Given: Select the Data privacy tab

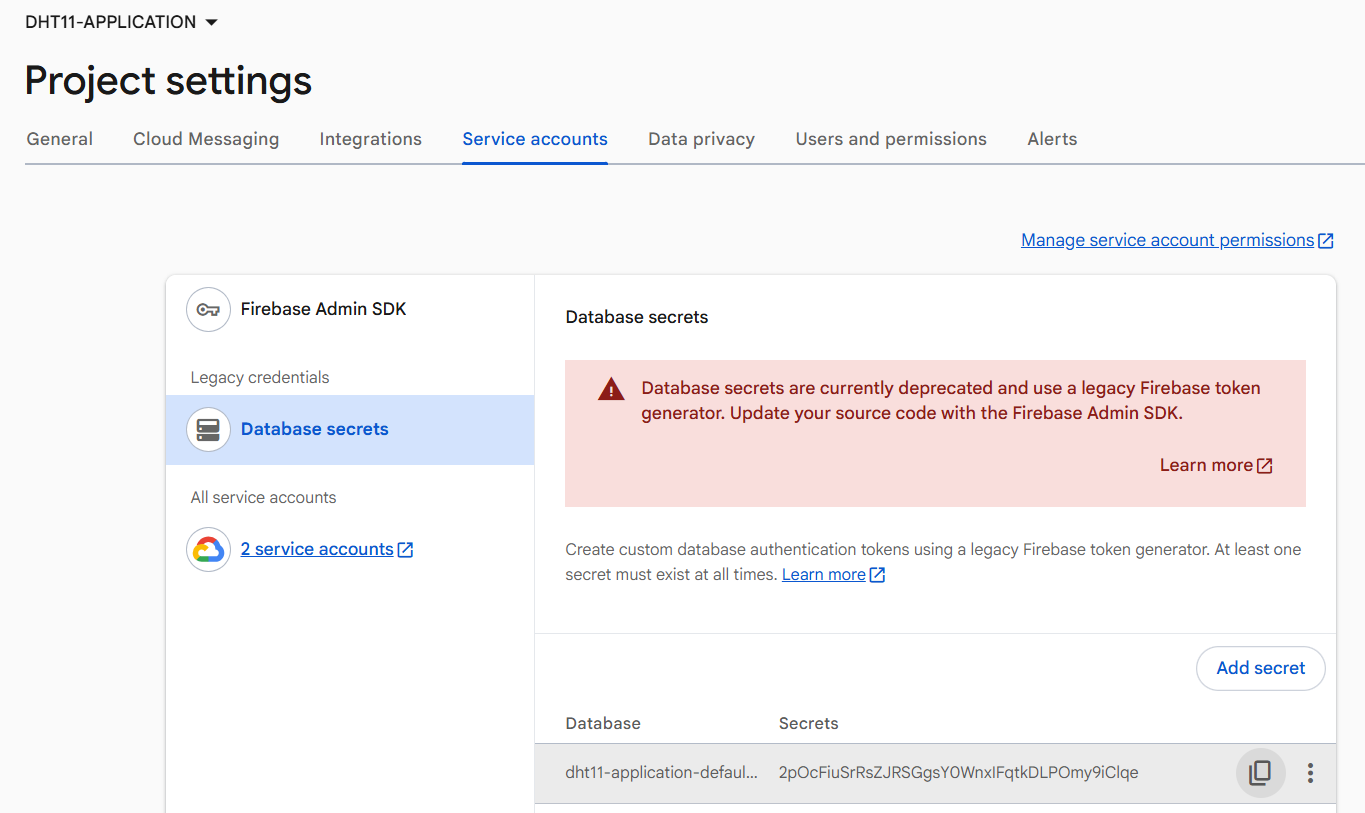Looking at the screenshot, I should click(701, 139).
